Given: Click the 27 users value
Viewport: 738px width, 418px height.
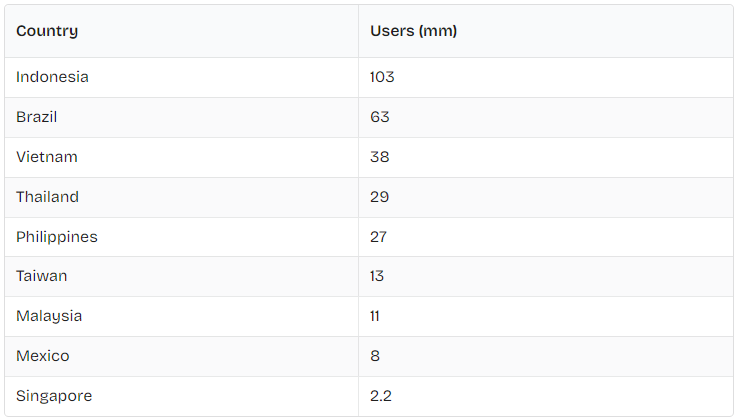Looking at the screenshot, I should (379, 237).
